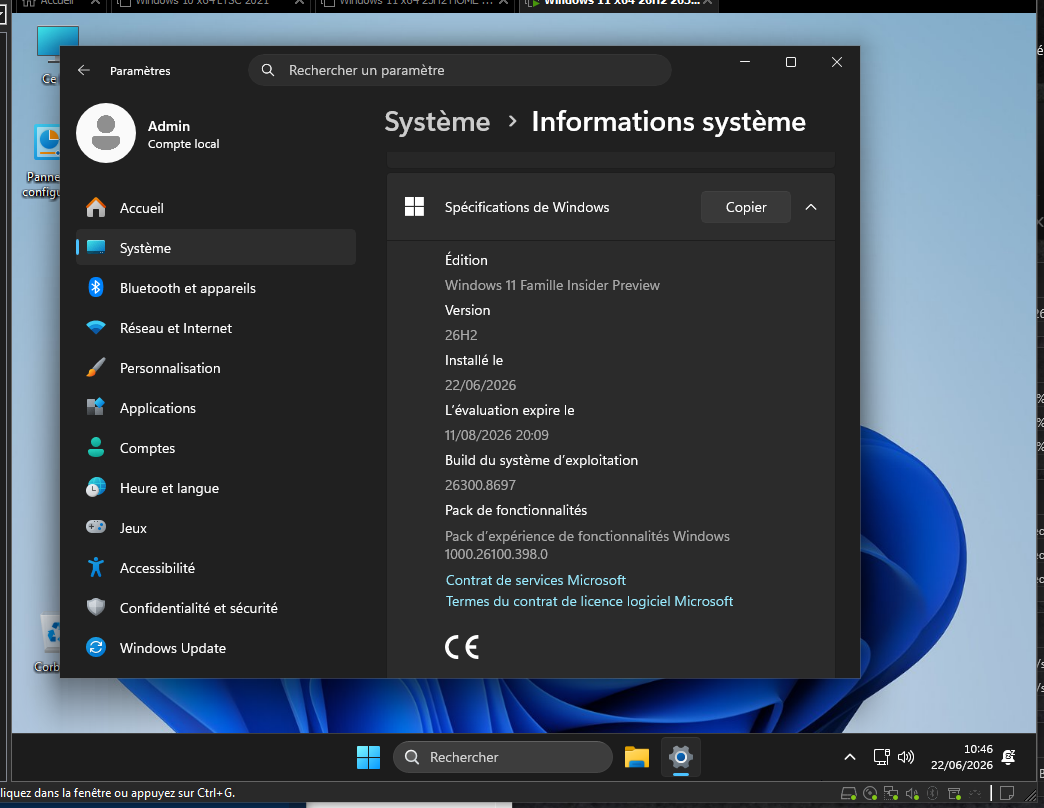Click the Windows logo in Spécifications header
Screen dimensions: 1044x808
pyautogui.click(x=414, y=207)
